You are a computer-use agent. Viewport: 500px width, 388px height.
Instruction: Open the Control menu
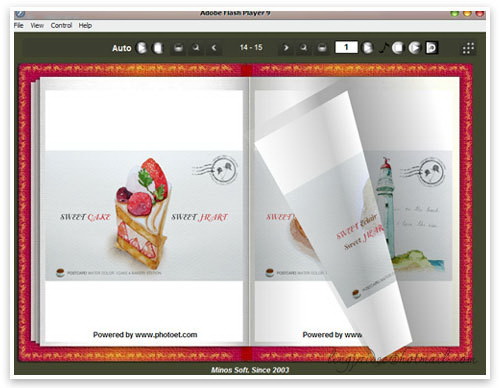tap(61, 25)
